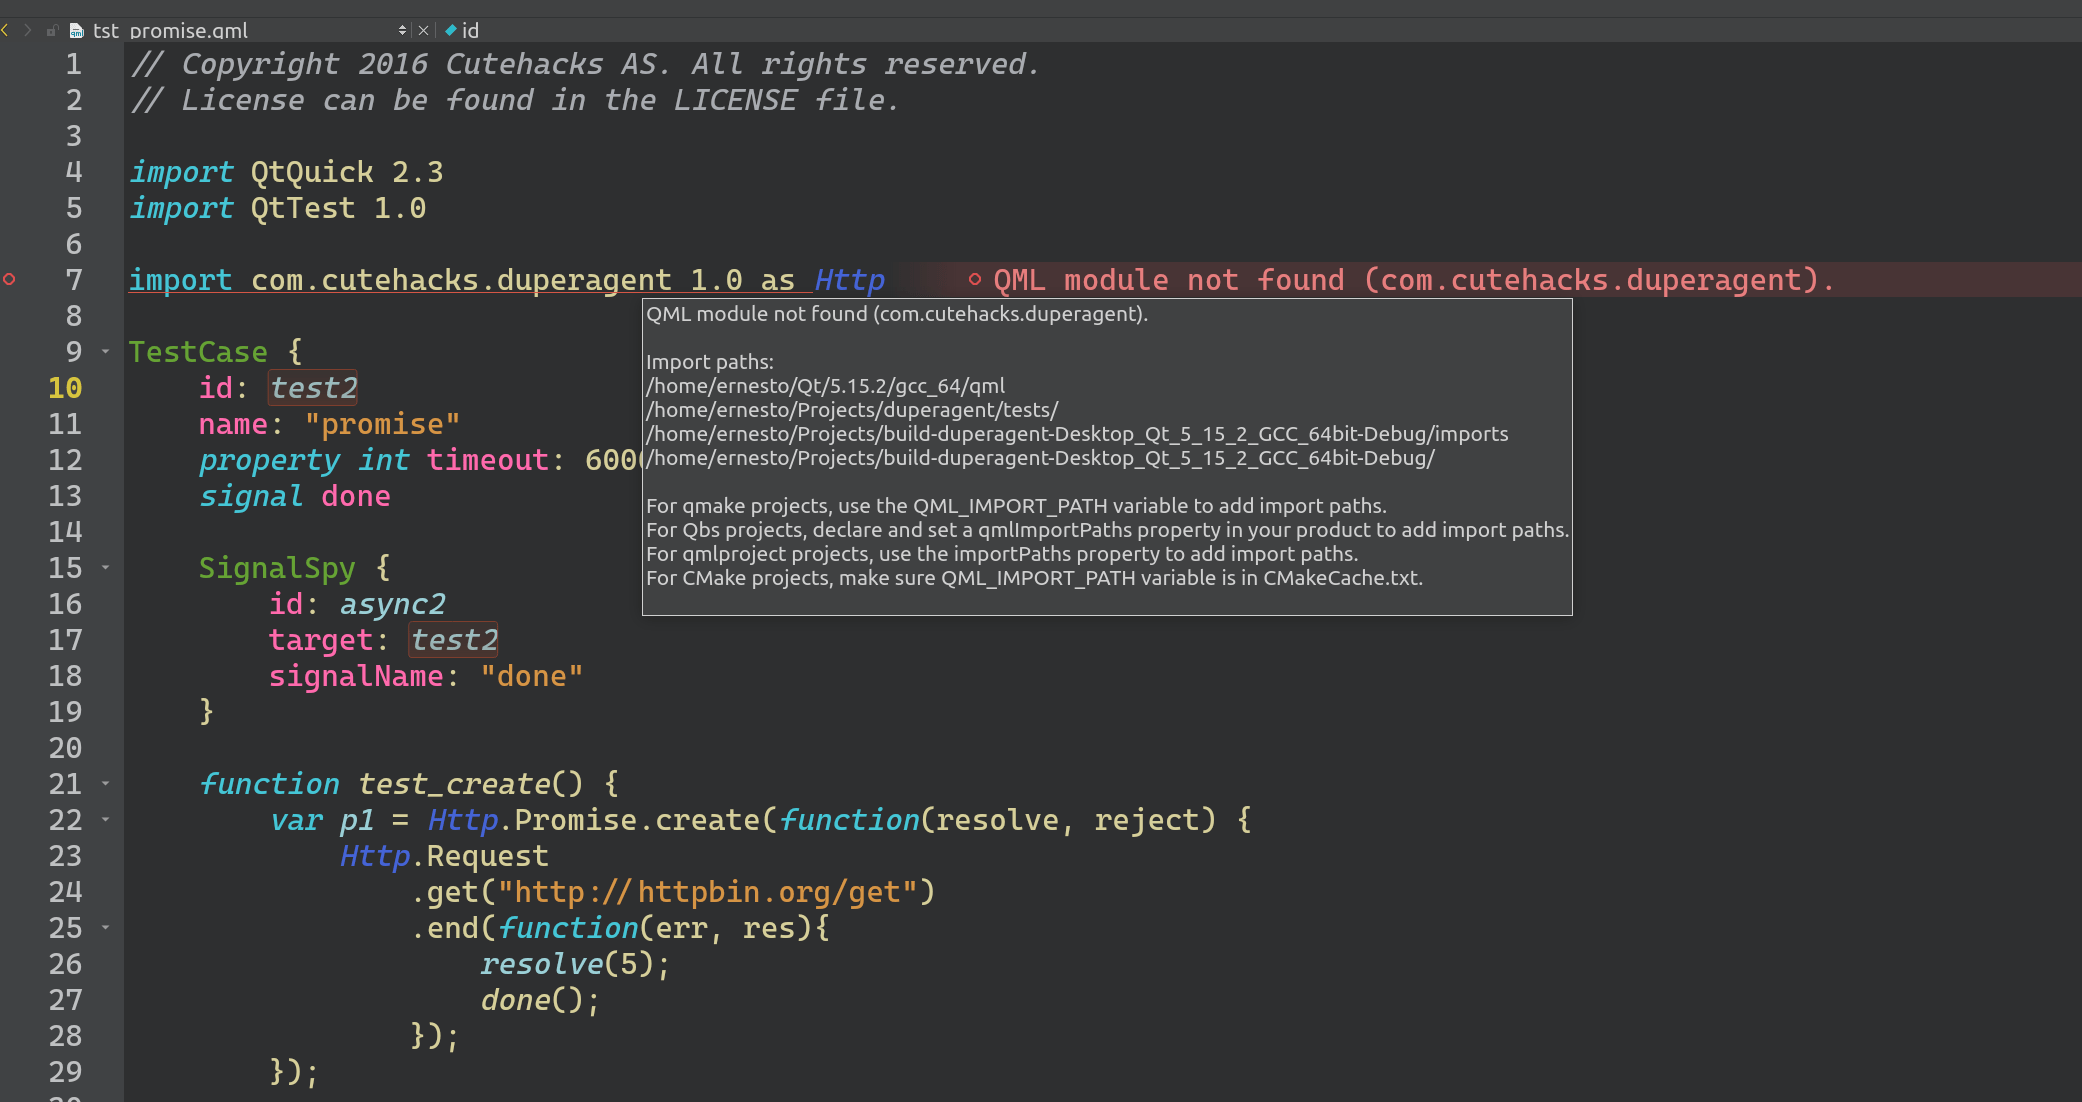Click the Go Forward navigation arrow
The width and height of the screenshot is (2082, 1102).
(x=27, y=30)
